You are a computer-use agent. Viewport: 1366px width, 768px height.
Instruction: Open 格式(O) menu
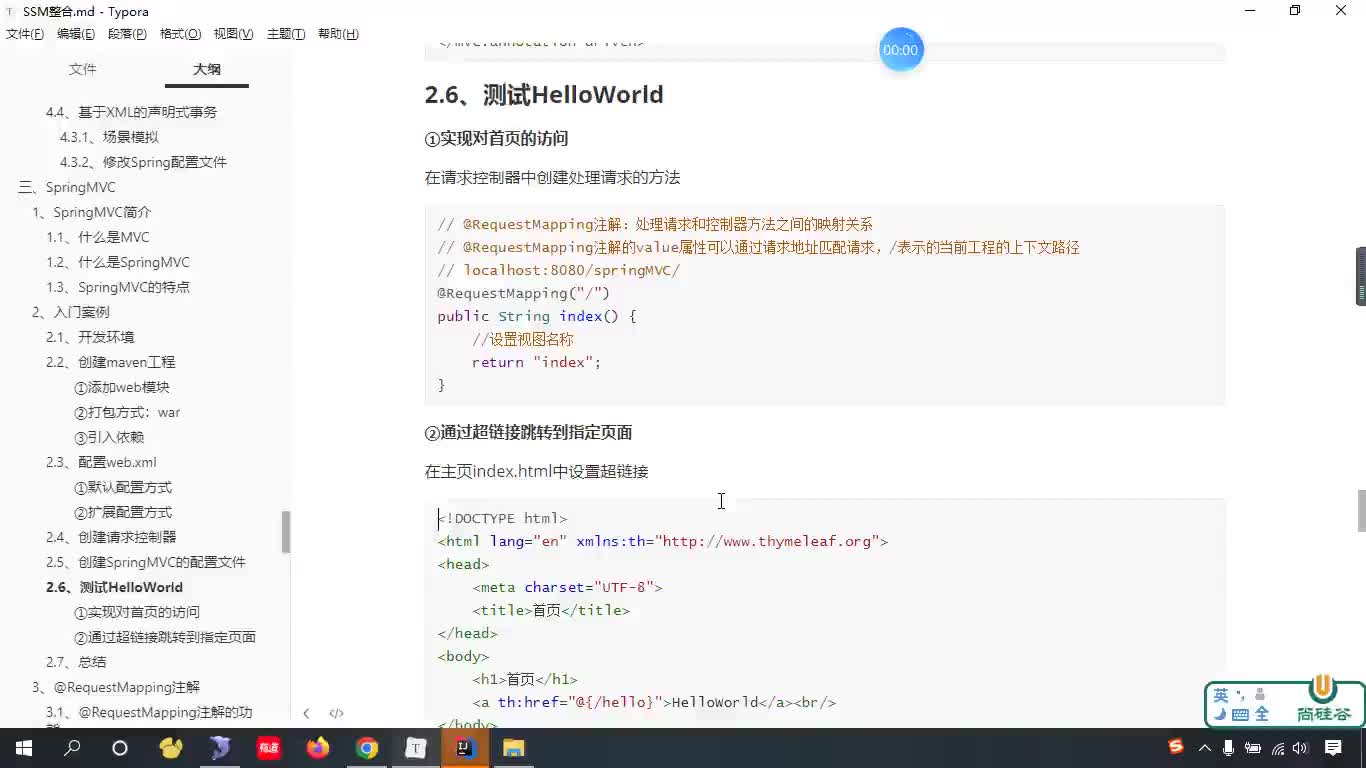180,34
